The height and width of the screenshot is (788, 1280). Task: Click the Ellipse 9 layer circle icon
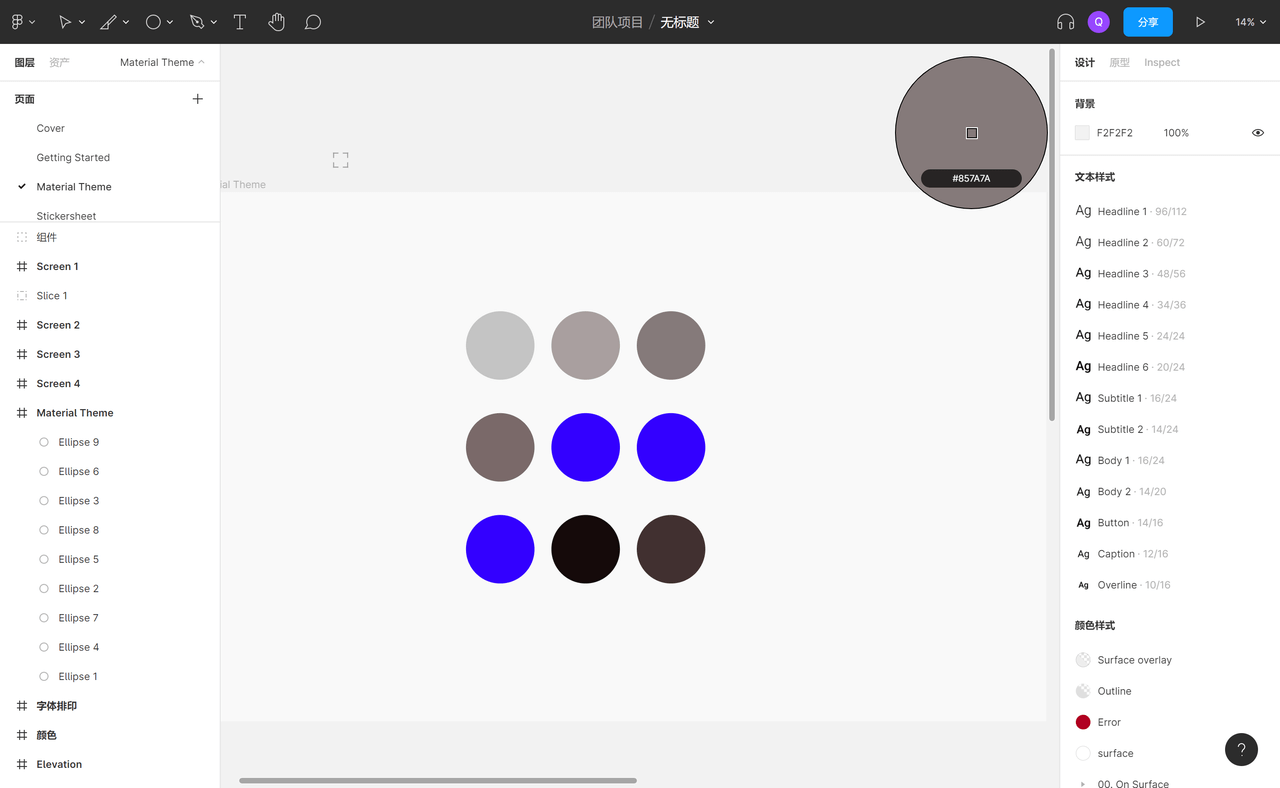[44, 442]
